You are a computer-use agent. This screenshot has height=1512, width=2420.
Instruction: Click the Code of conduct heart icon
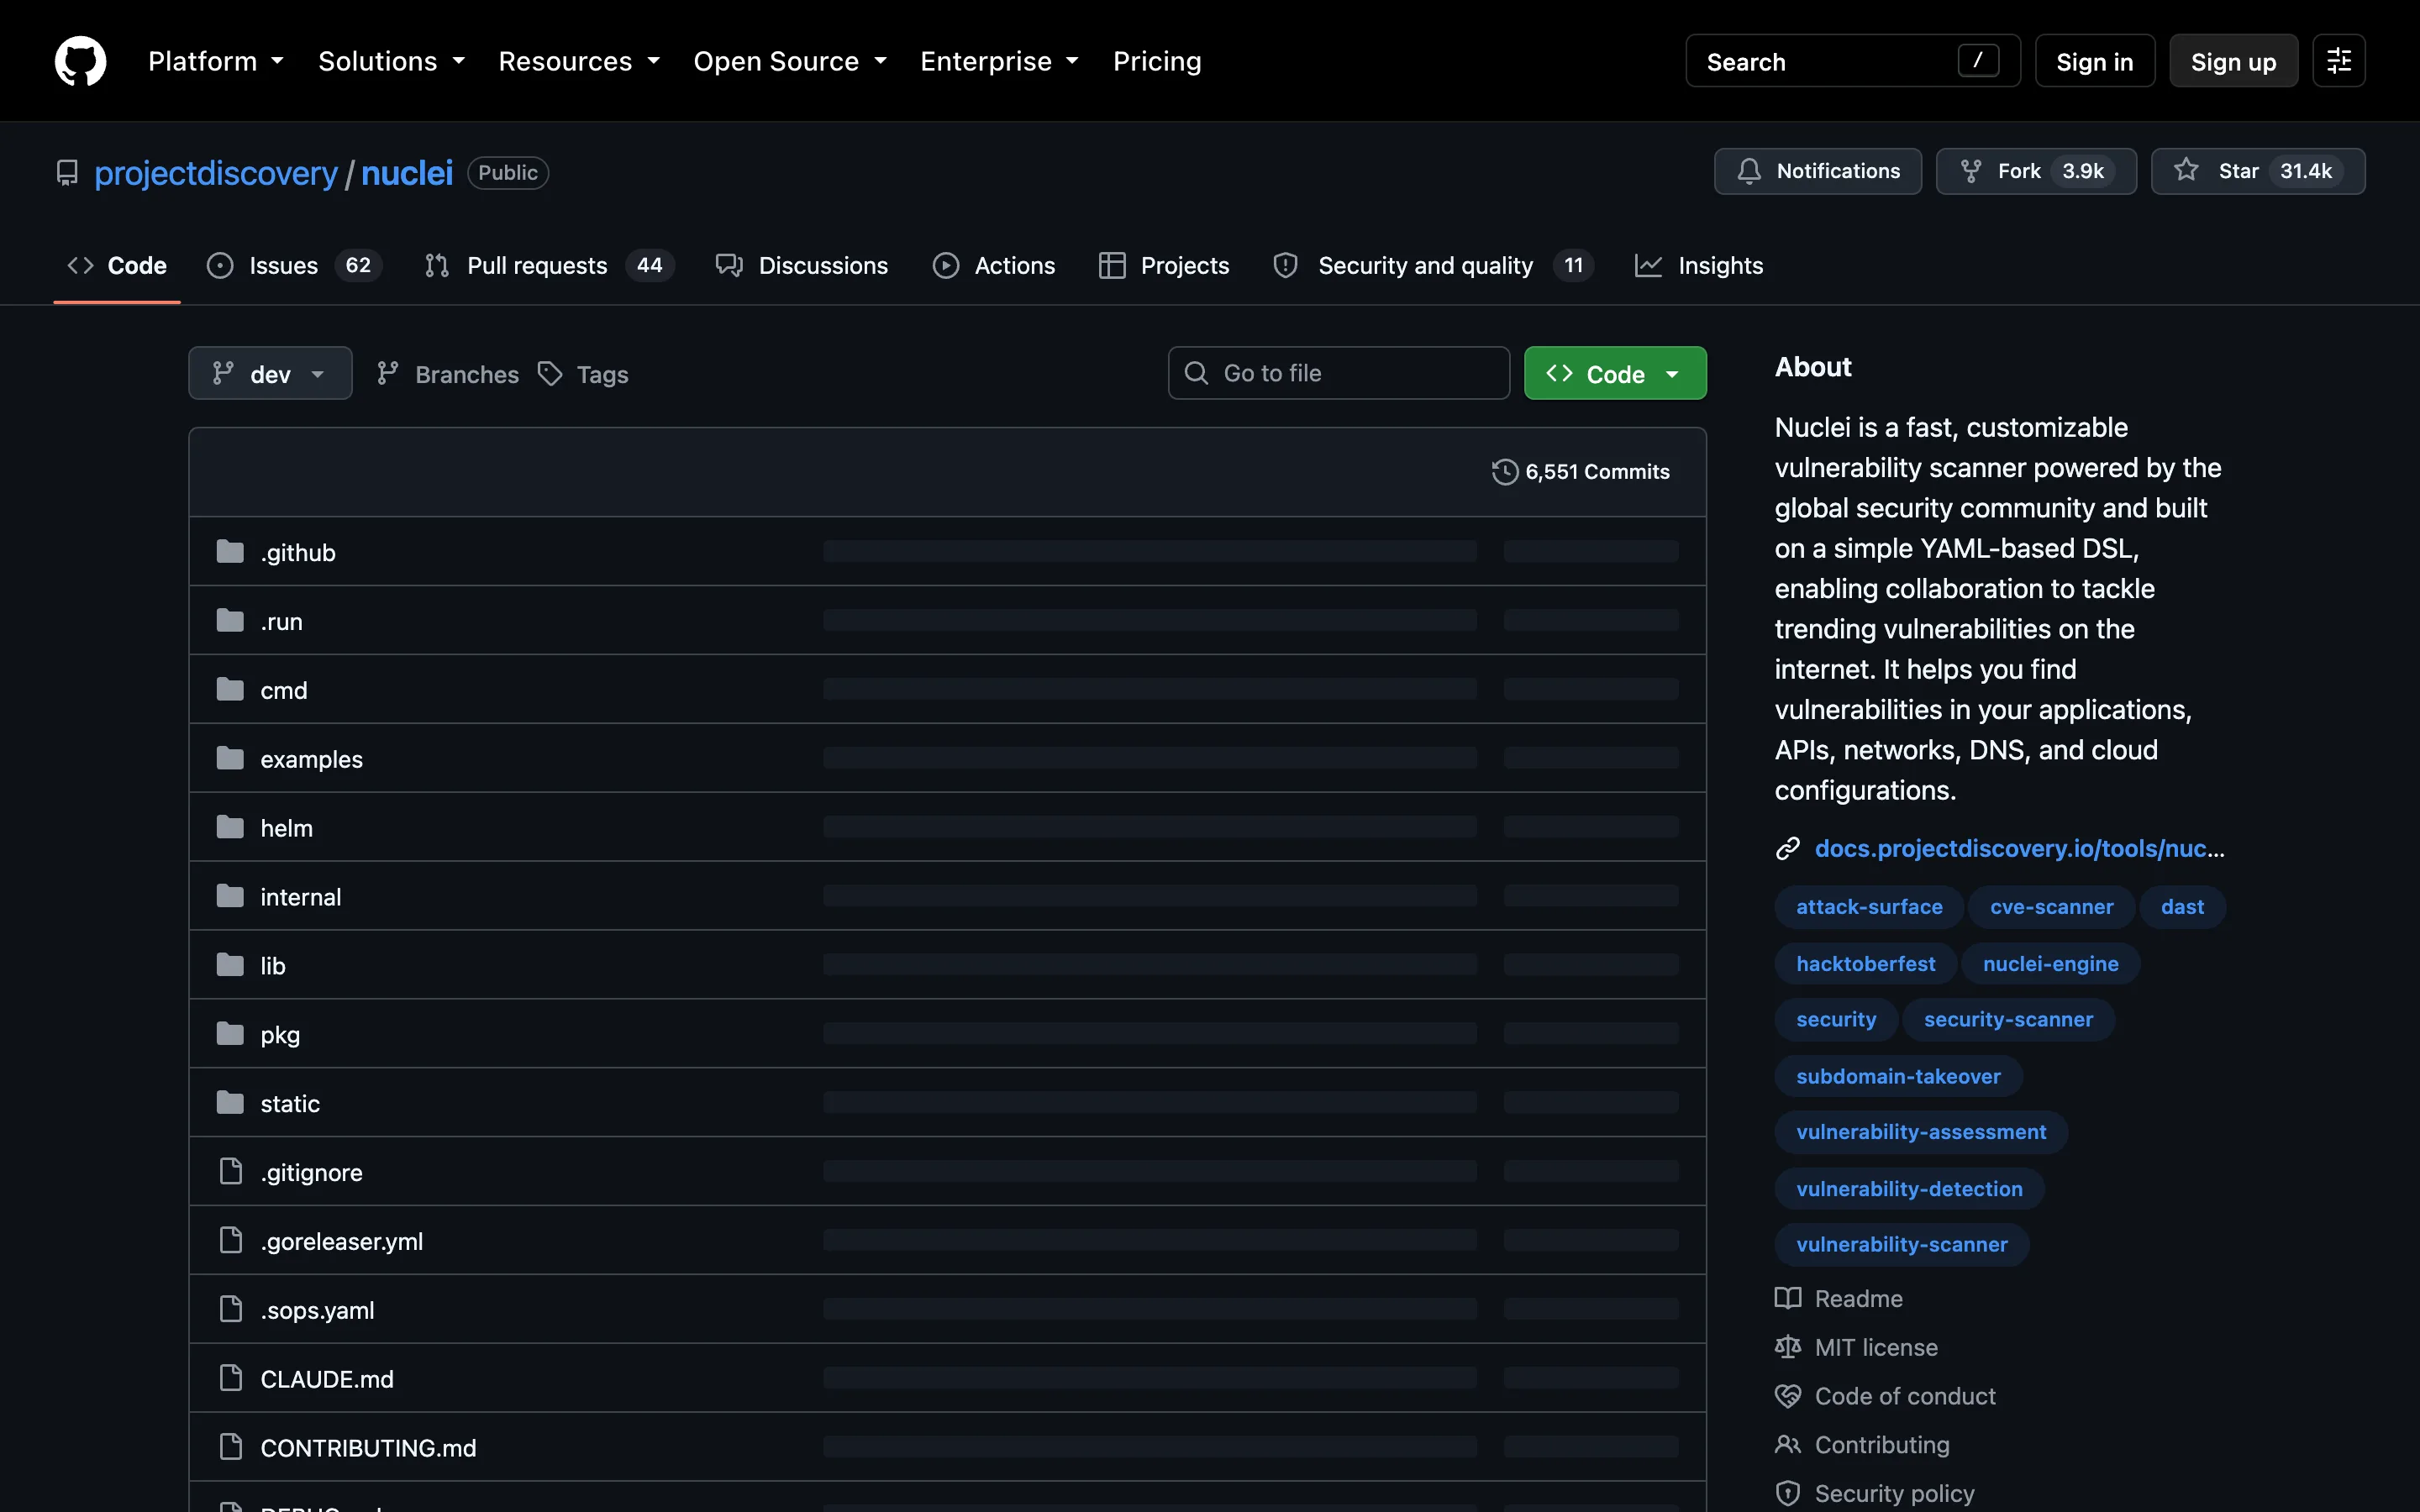(1787, 1396)
